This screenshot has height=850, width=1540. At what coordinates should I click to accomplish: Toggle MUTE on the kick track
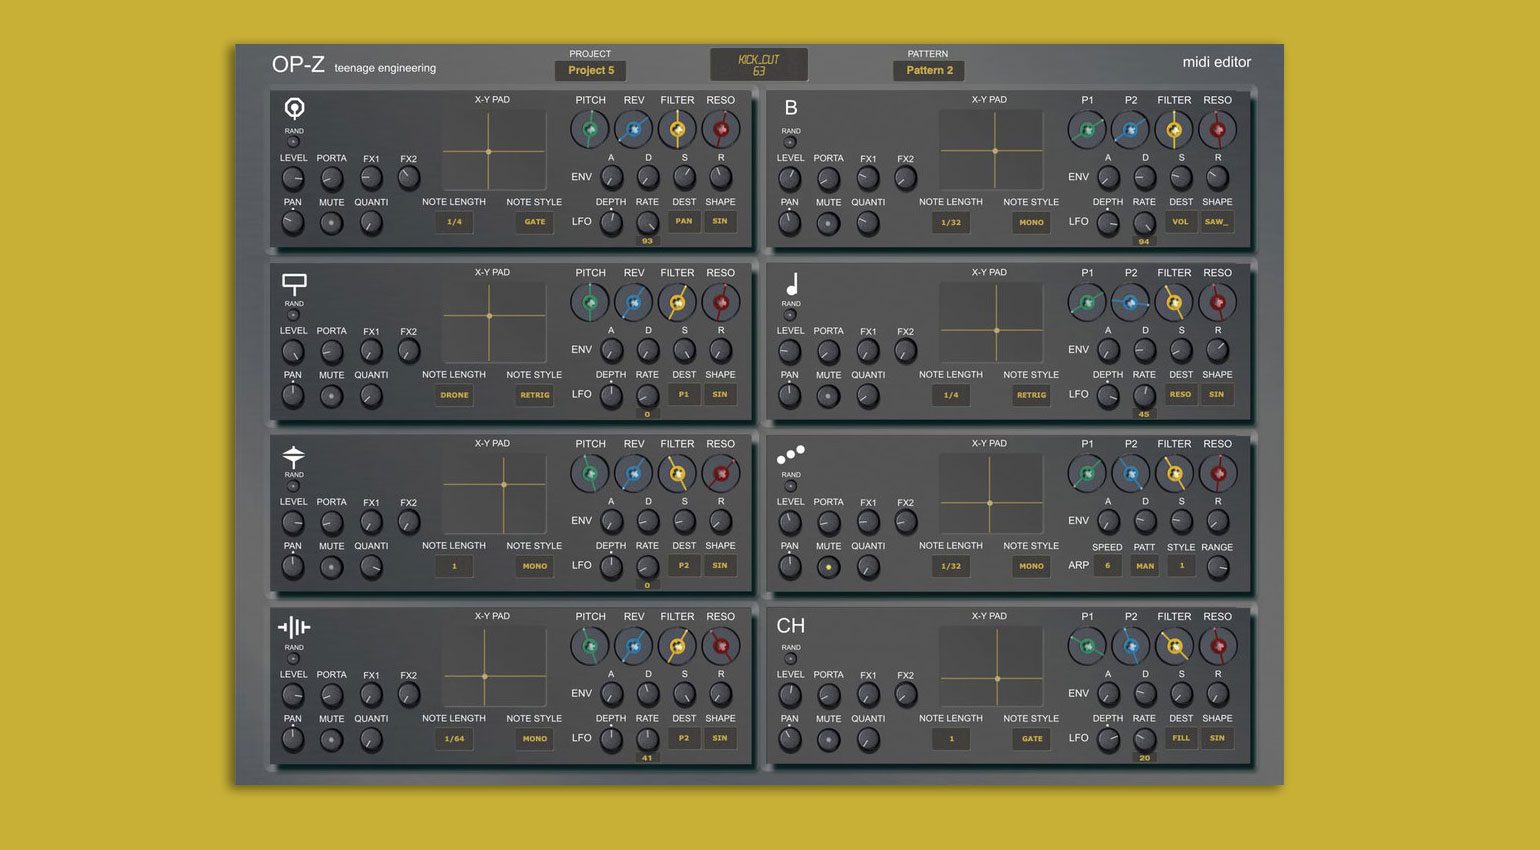tap(331, 223)
